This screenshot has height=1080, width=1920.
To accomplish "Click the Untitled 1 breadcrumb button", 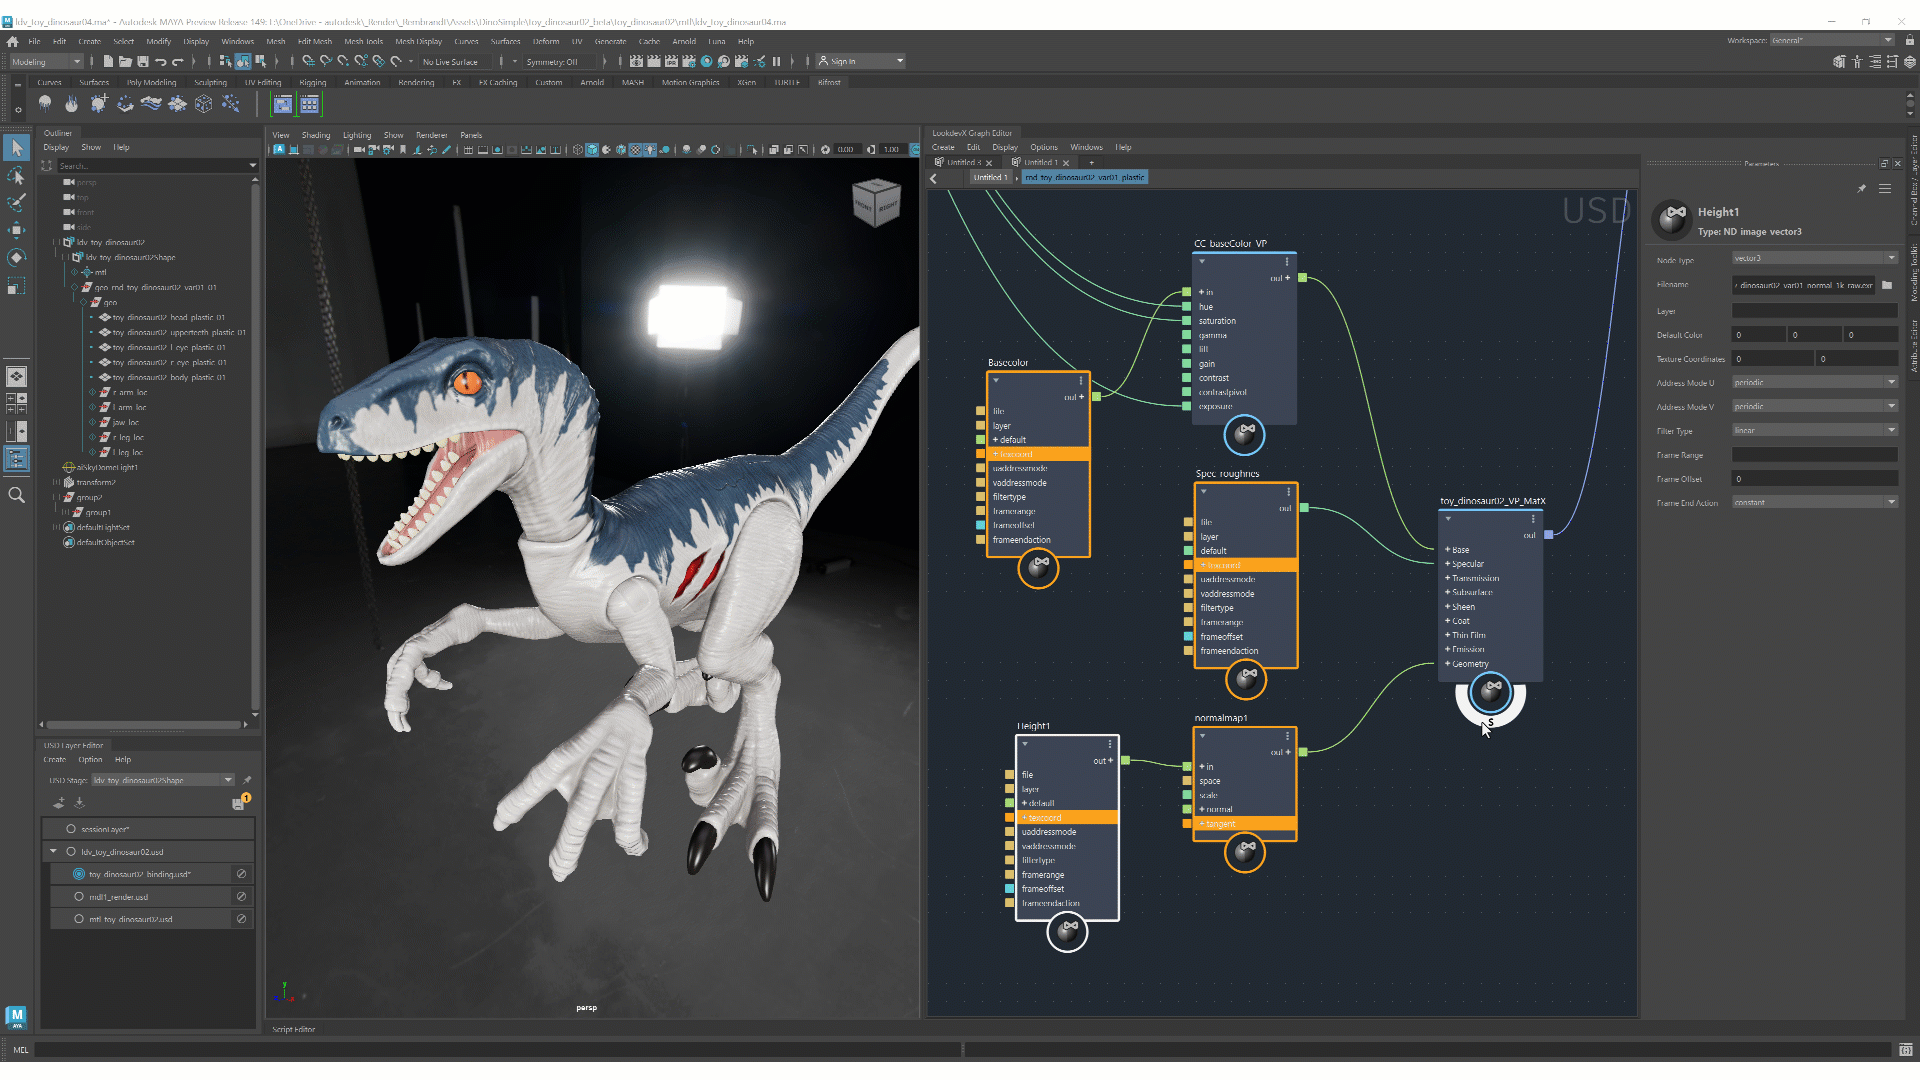I will point(991,177).
